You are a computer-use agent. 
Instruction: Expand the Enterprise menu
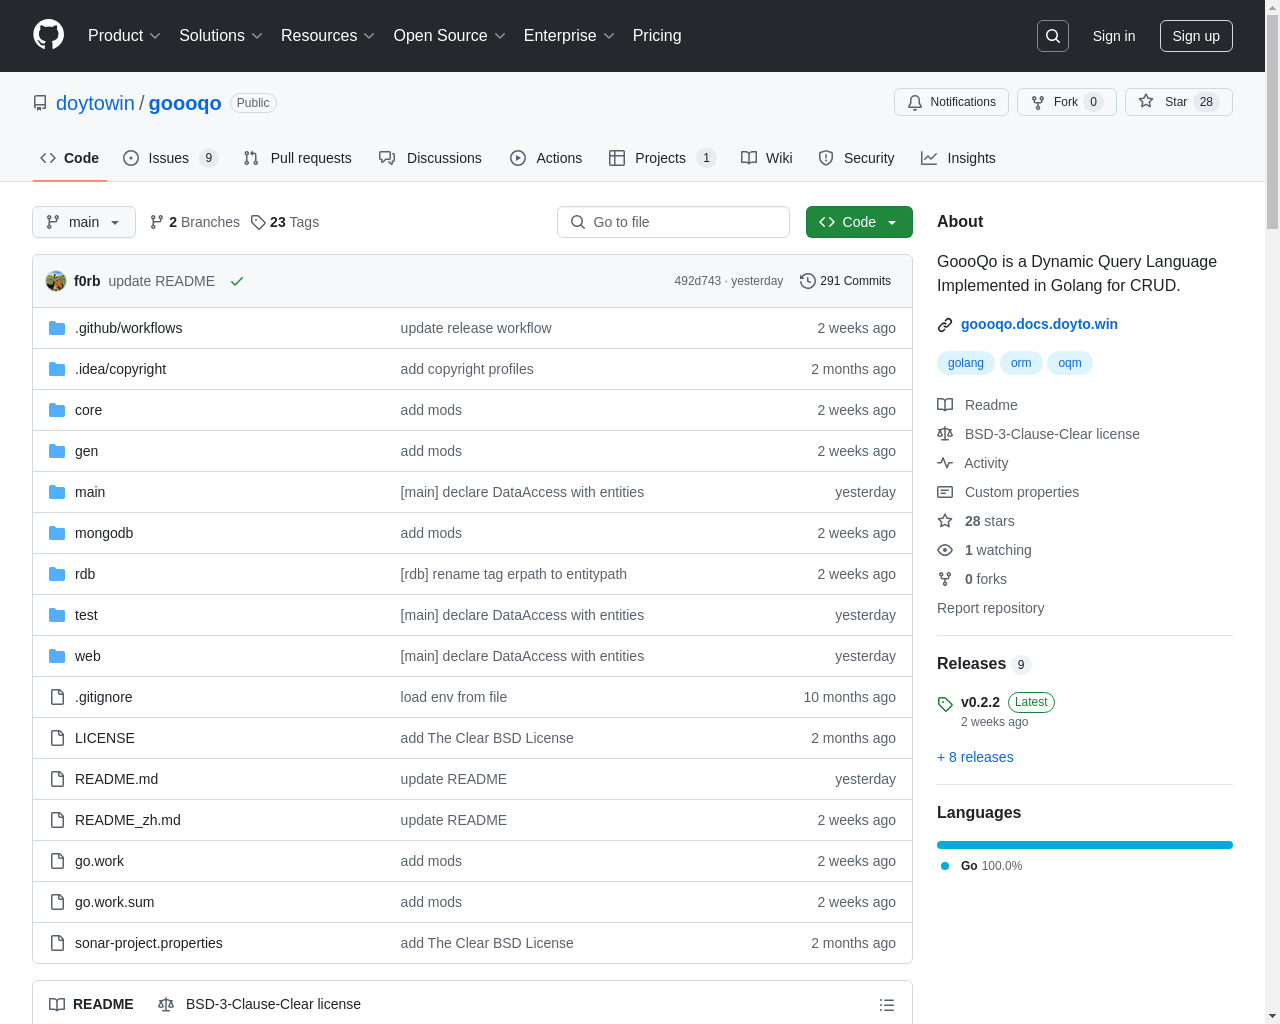coord(569,35)
